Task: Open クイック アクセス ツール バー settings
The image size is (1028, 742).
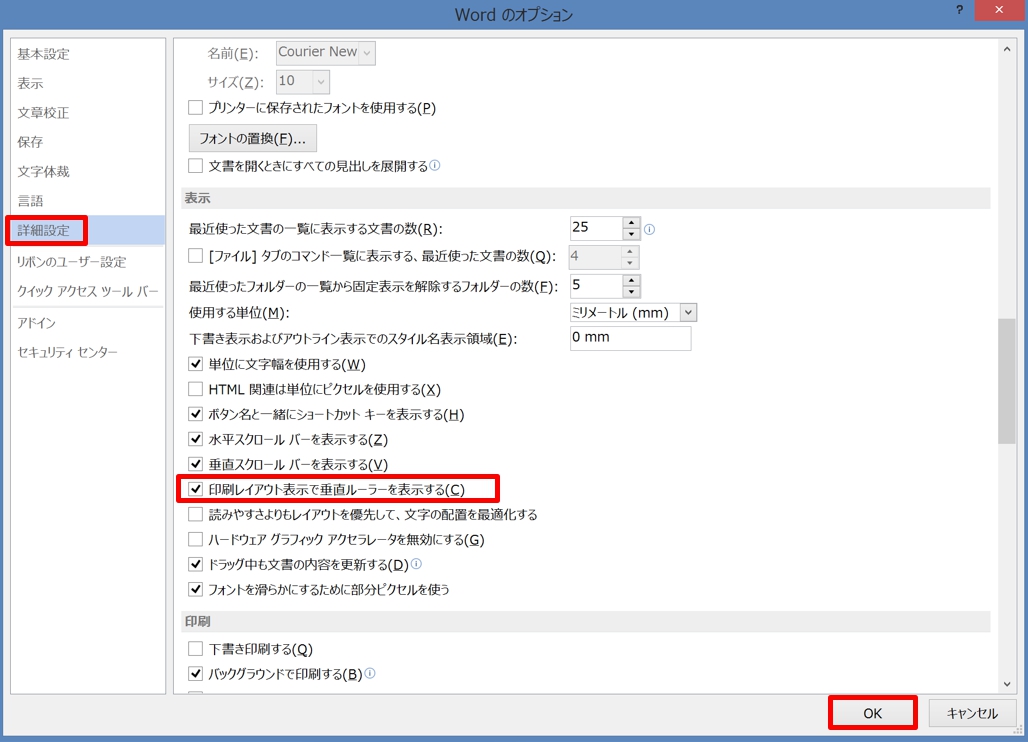Action: (87, 291)
